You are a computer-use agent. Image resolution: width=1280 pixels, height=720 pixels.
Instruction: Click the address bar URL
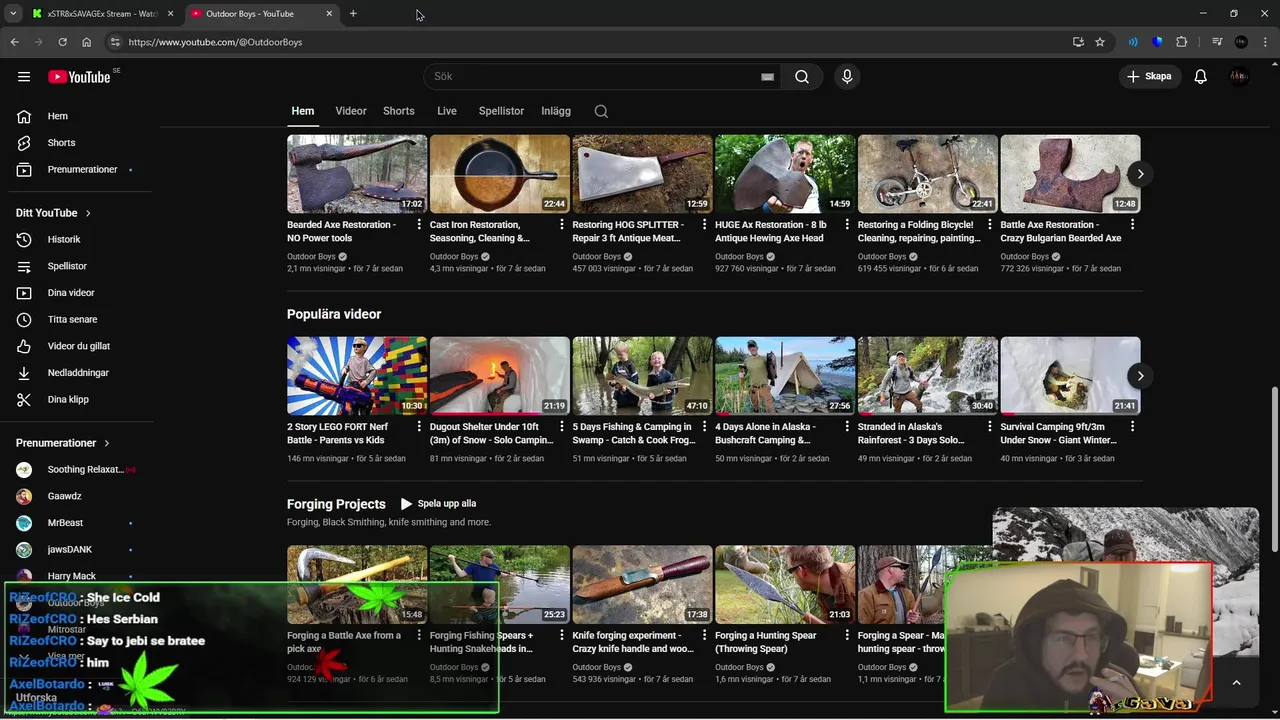click(x=215, y=42)
